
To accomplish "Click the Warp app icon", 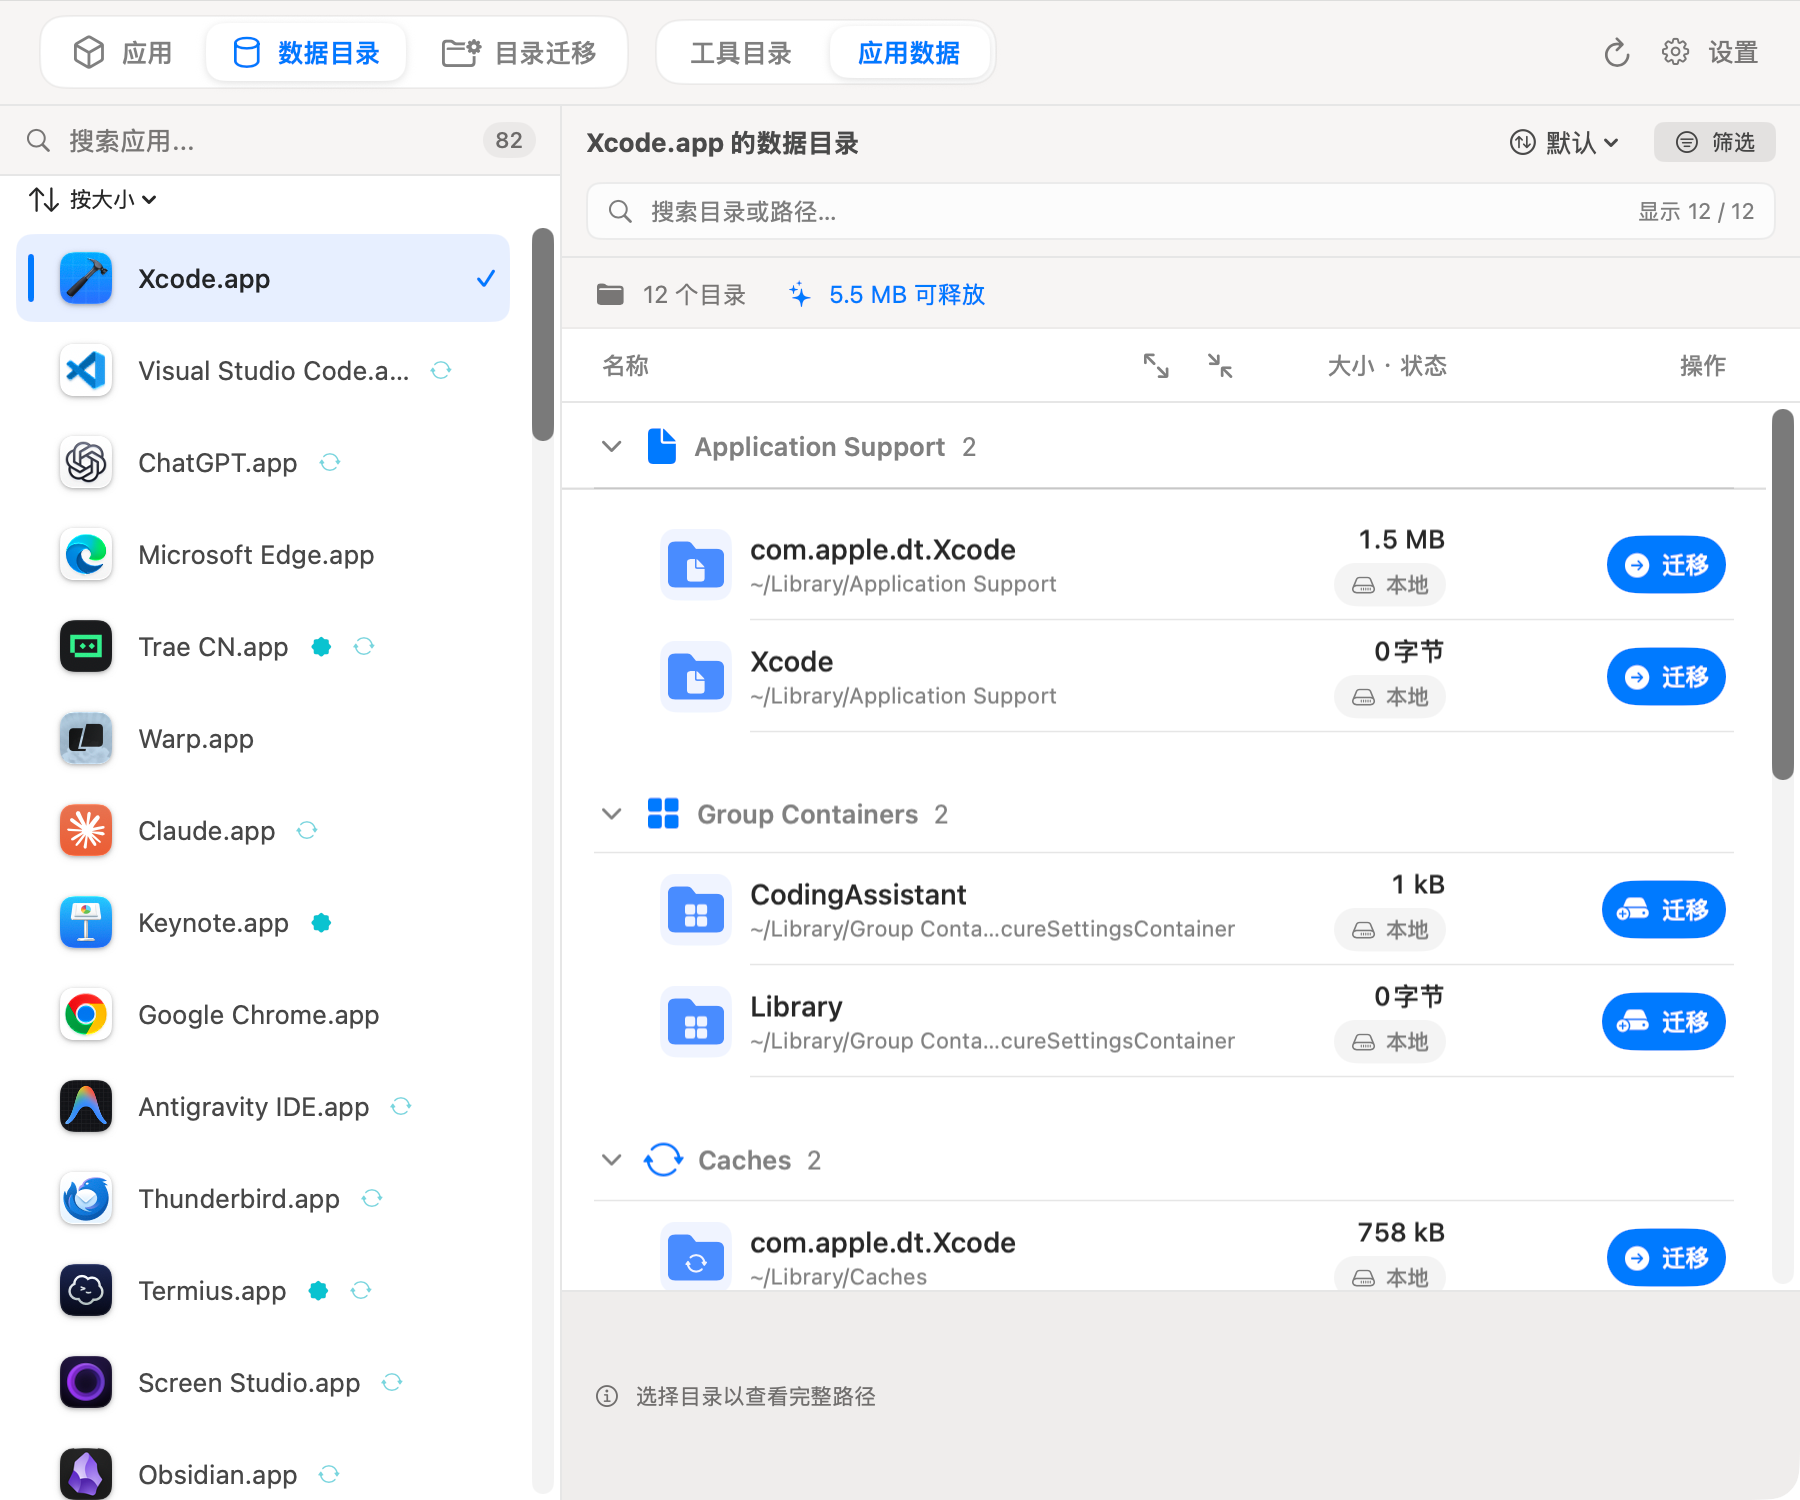I will 86,739.
